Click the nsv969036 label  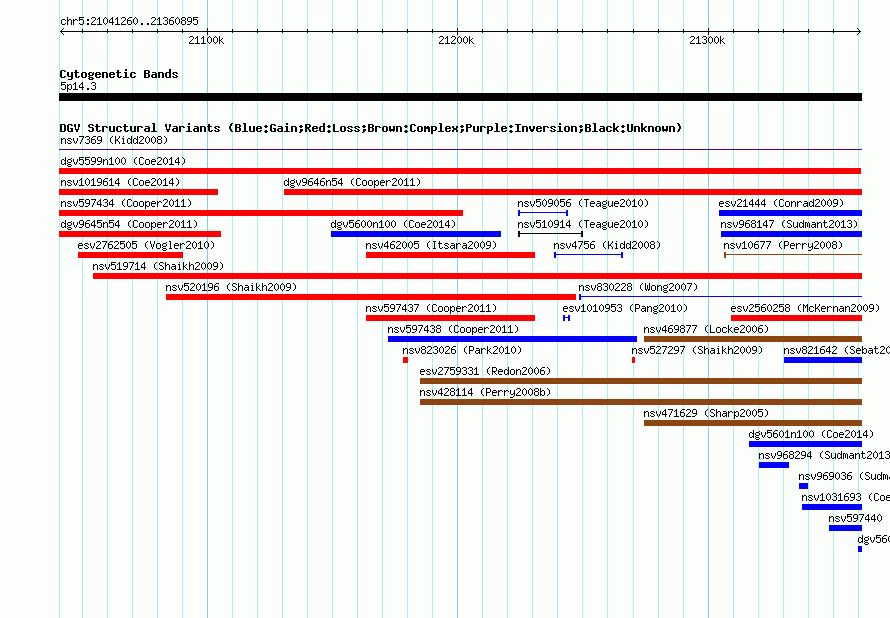click(844, 476)
